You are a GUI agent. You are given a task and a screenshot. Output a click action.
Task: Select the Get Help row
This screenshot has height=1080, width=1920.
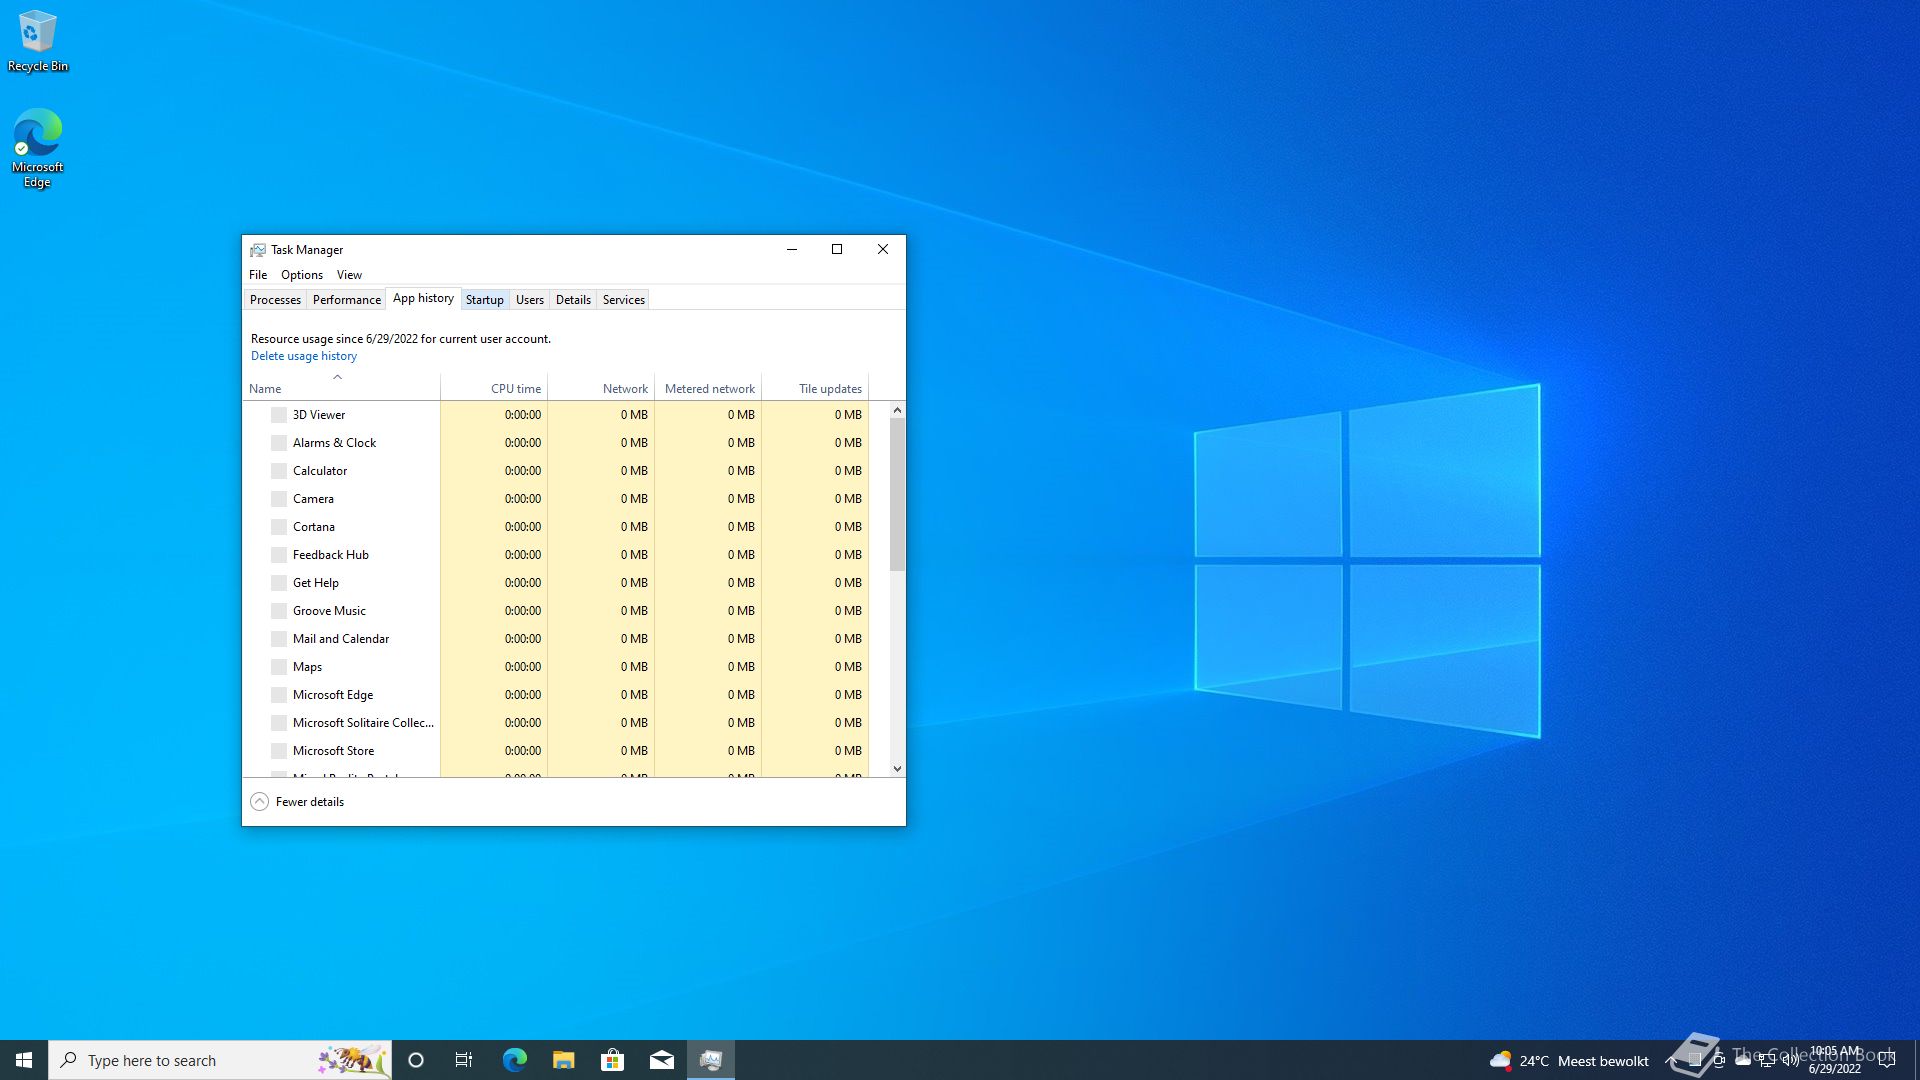pyautogui.click(x=555, y=583)
